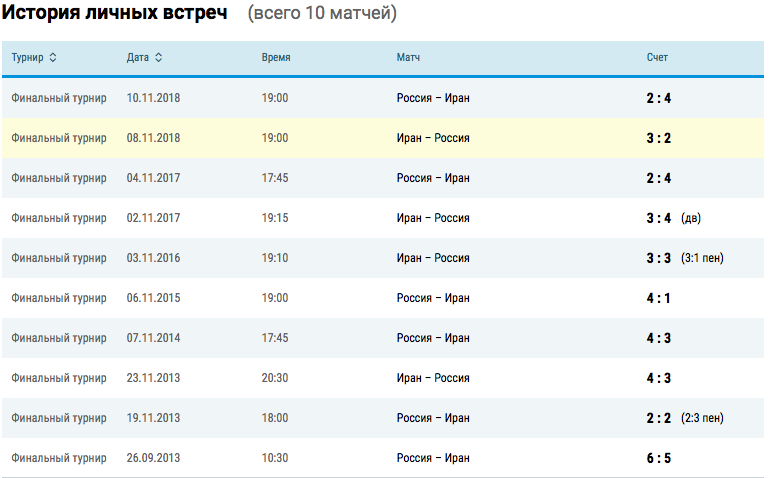Viewport: 770px width, 478px height.
Task: Click the Матч column header
Action: [x=408, y=57]
